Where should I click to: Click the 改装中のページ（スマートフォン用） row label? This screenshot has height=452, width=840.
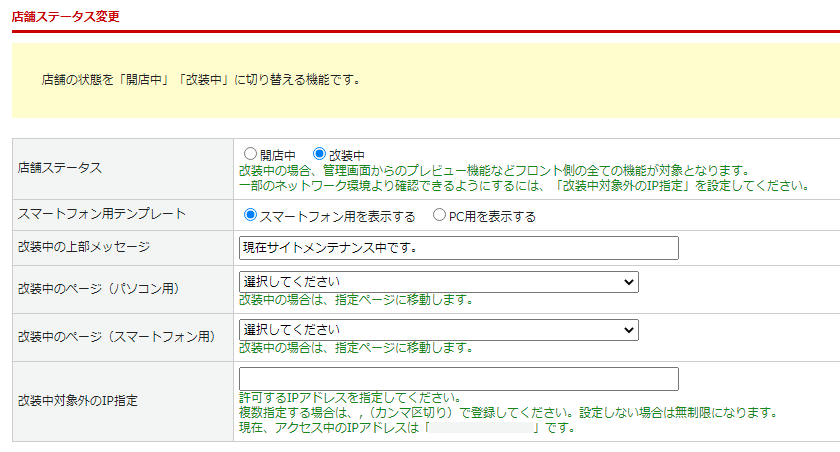click(x=115, y=337)
